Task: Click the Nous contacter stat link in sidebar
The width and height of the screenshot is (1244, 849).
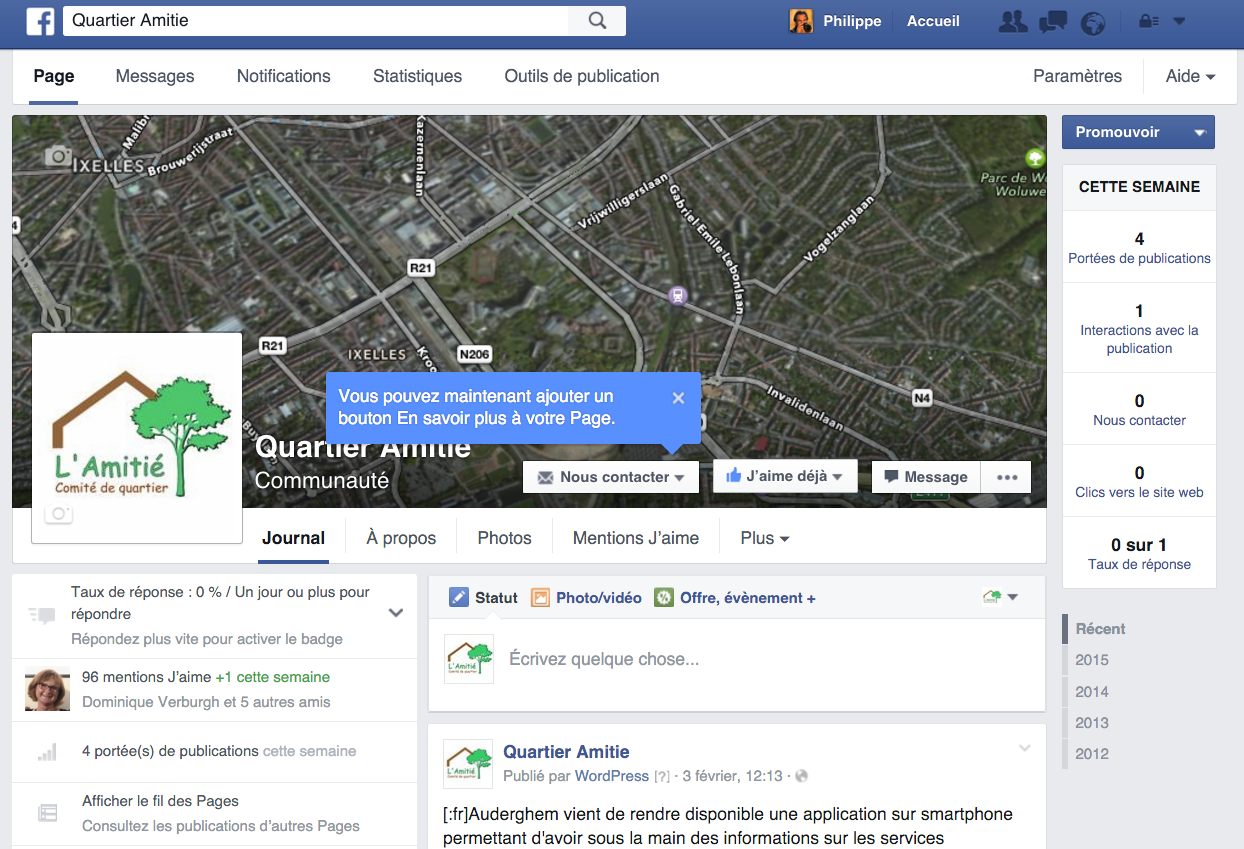Action: click(1139, 420)
